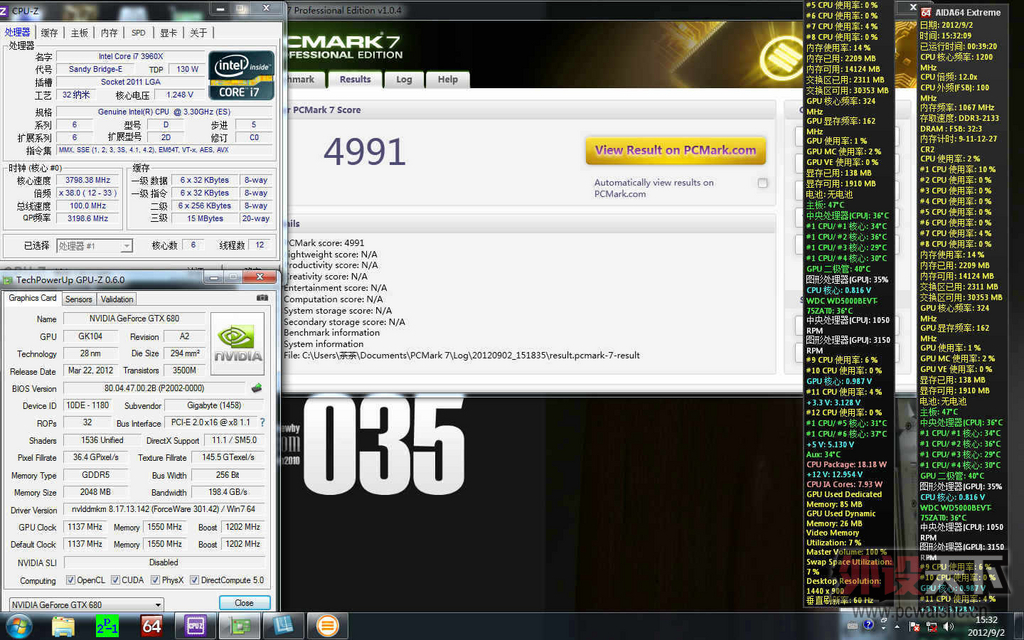Click the result file path line in PCMark

coord(461,356)
